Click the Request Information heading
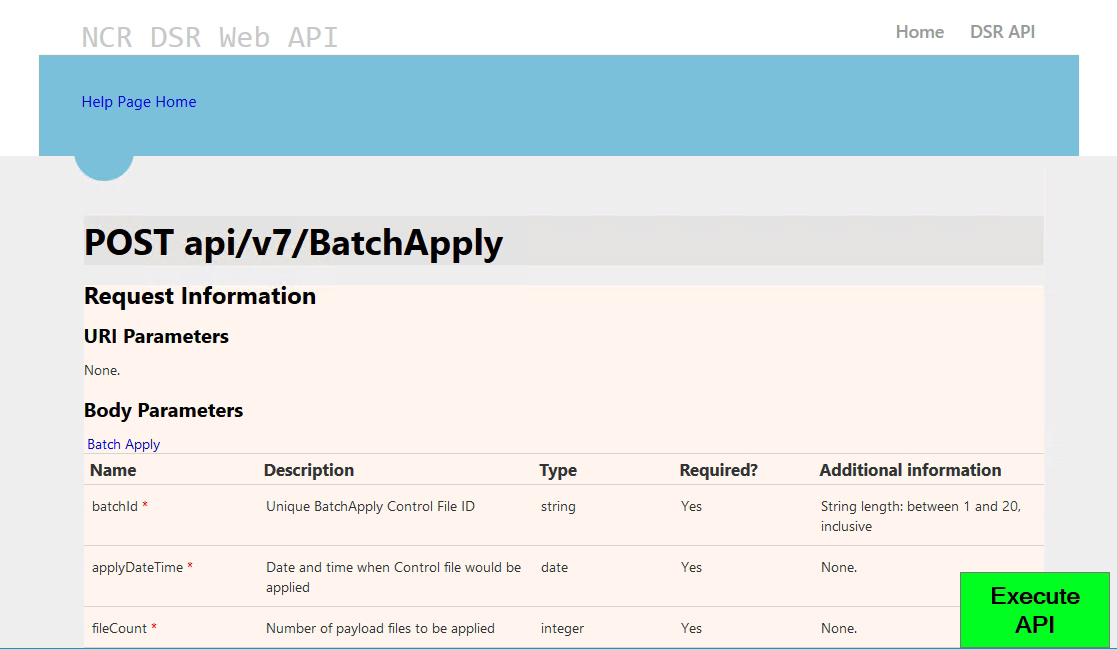 click(x=200, y=296)
